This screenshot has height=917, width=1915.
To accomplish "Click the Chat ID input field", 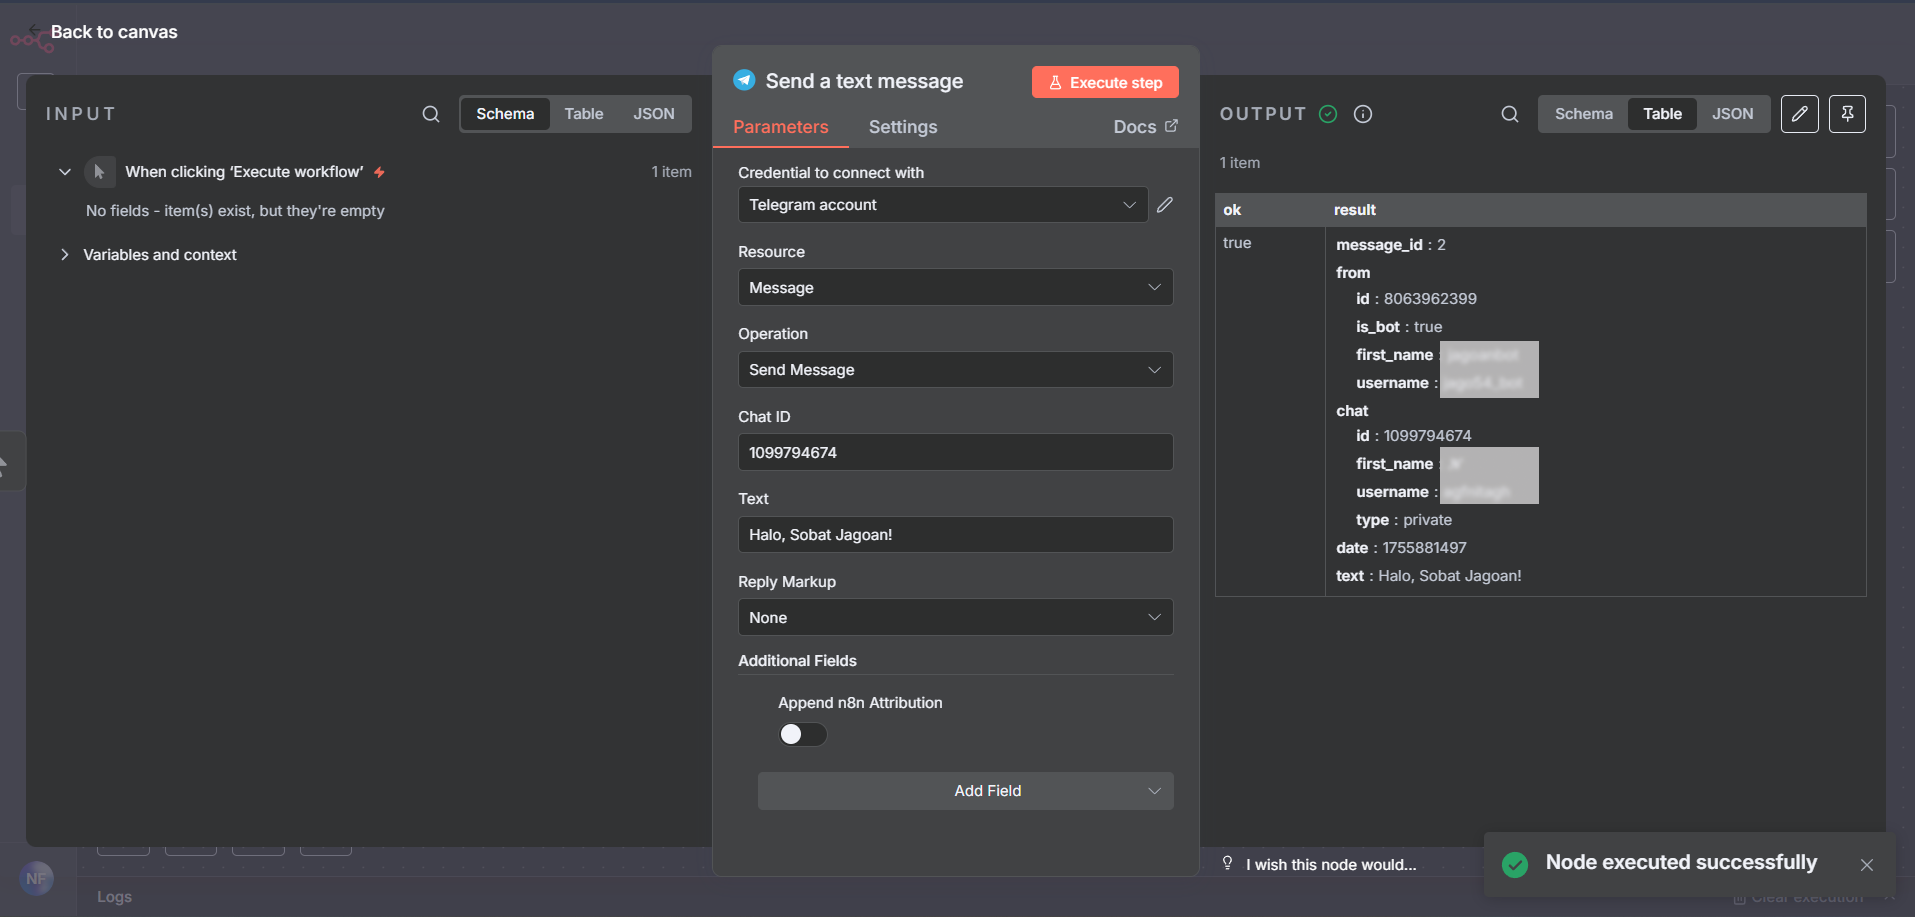I will (x=955, y=453).
